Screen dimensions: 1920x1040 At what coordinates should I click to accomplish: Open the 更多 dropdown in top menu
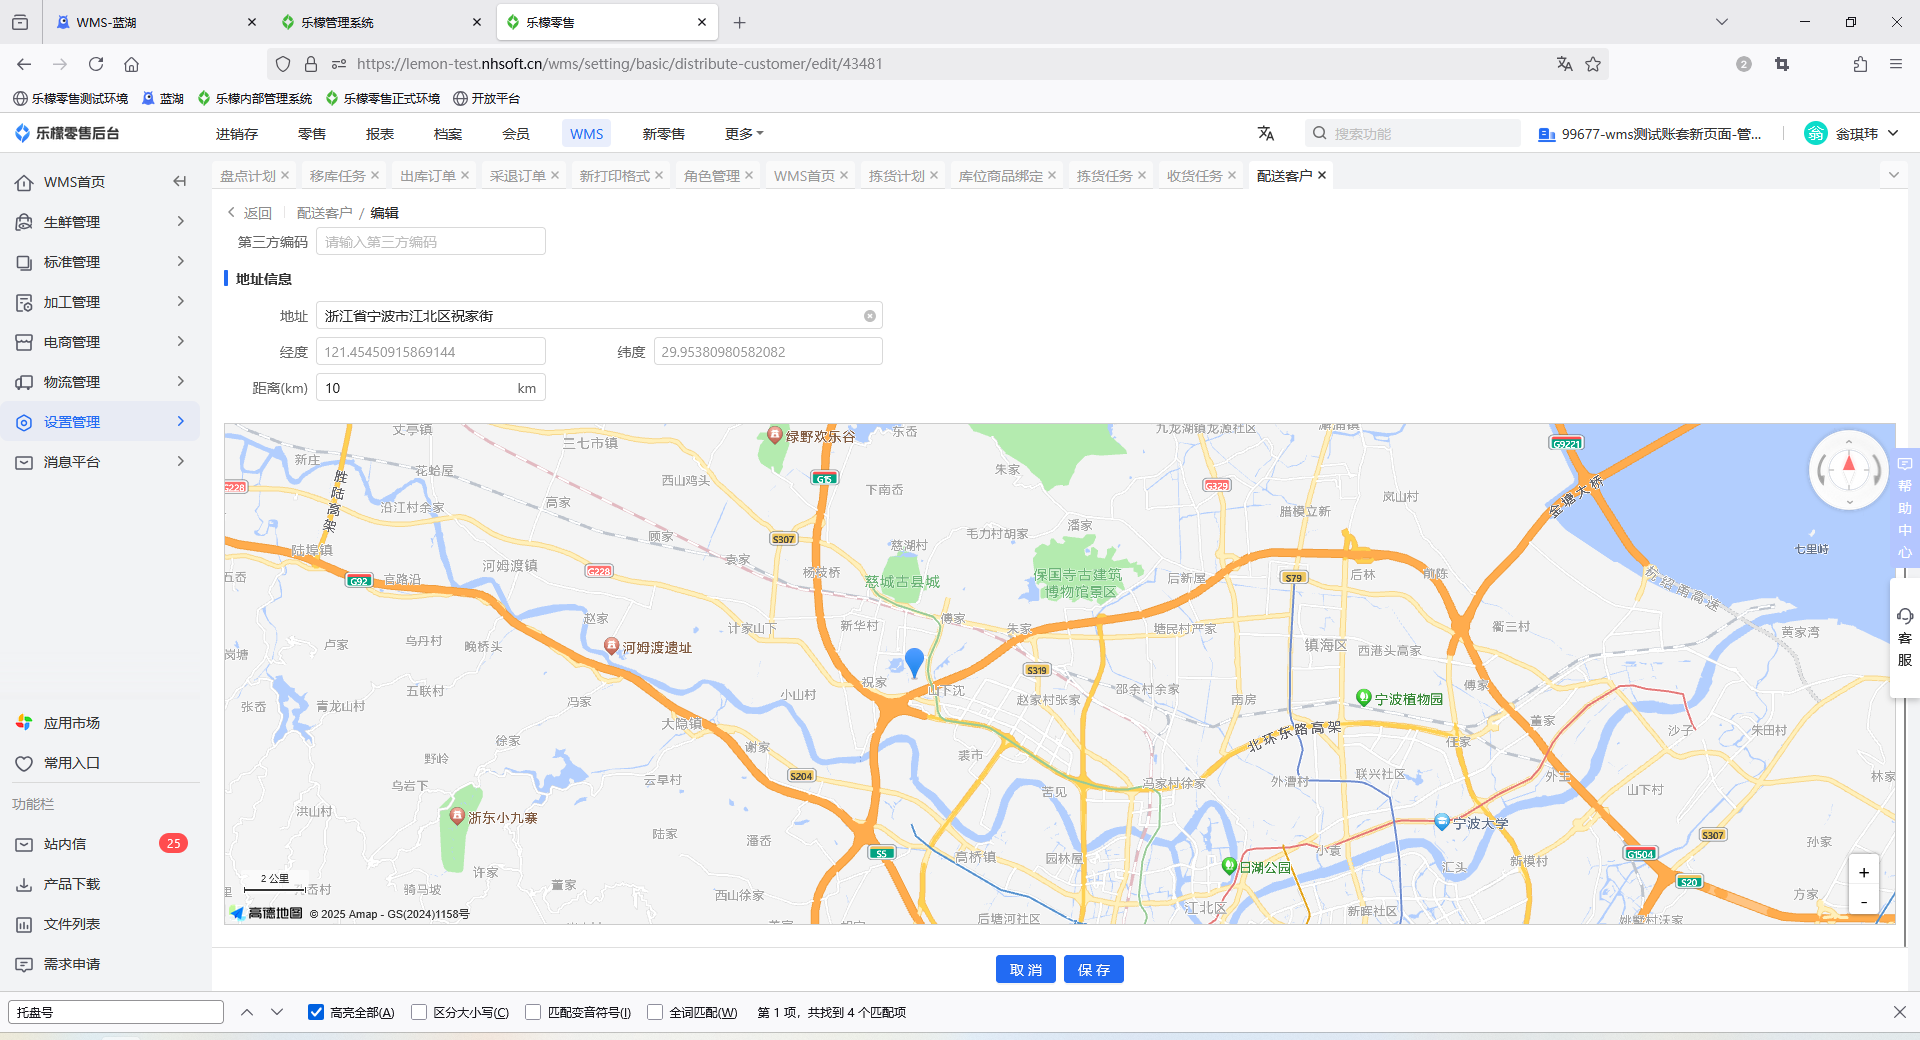coord(744,134)
